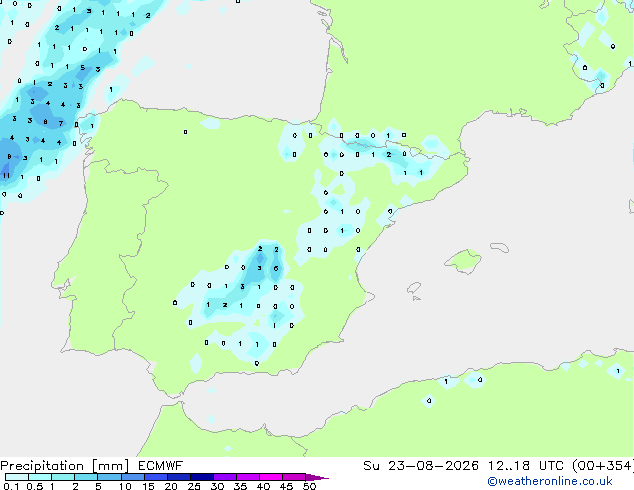Click the 35–40 mm legend swatch
The image size is (634, 490).
click(248, 477)
